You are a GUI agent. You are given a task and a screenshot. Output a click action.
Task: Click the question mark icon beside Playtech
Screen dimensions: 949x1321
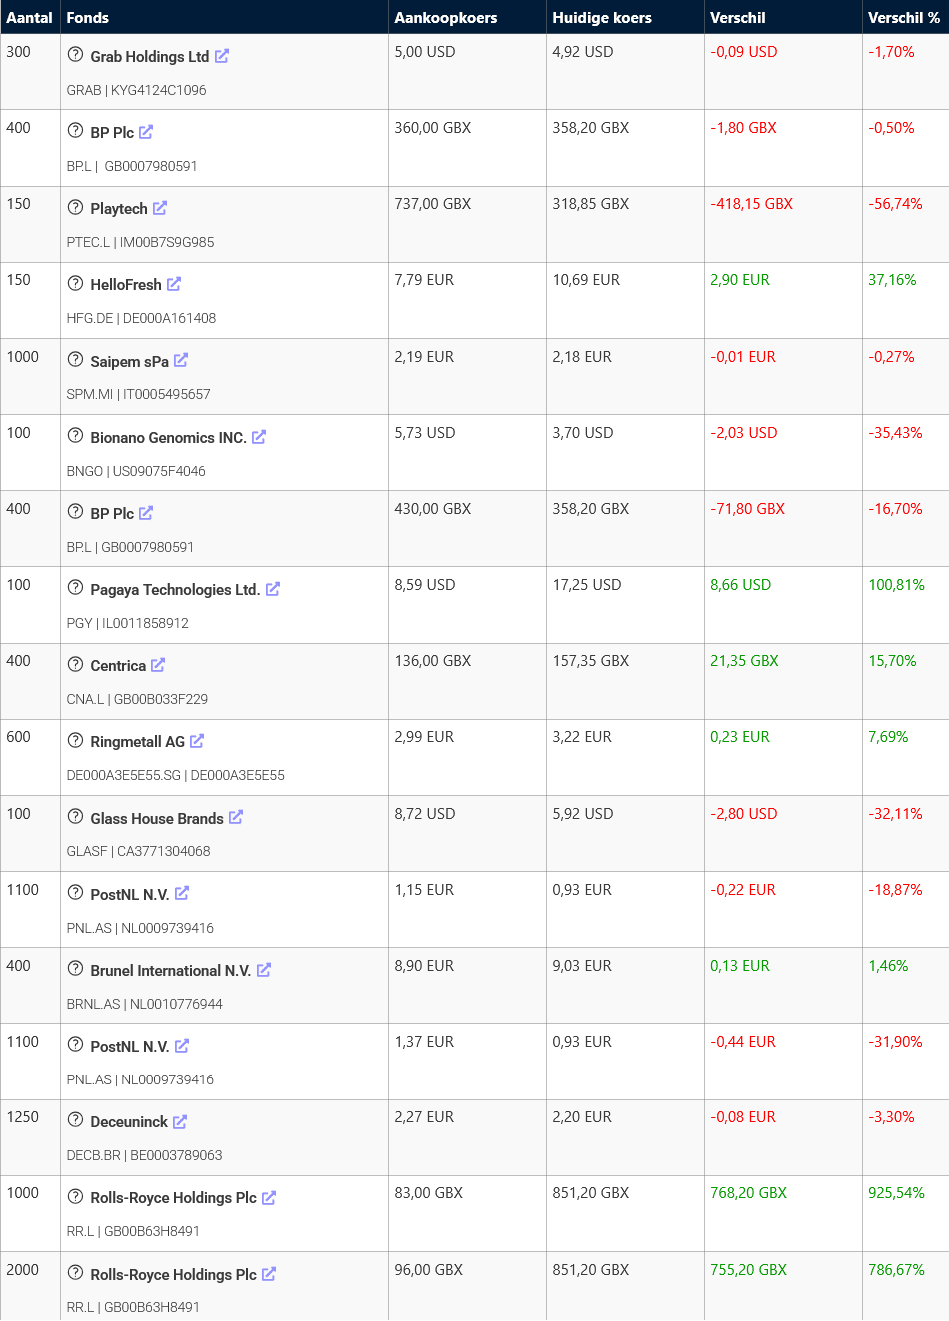point(75,207)
